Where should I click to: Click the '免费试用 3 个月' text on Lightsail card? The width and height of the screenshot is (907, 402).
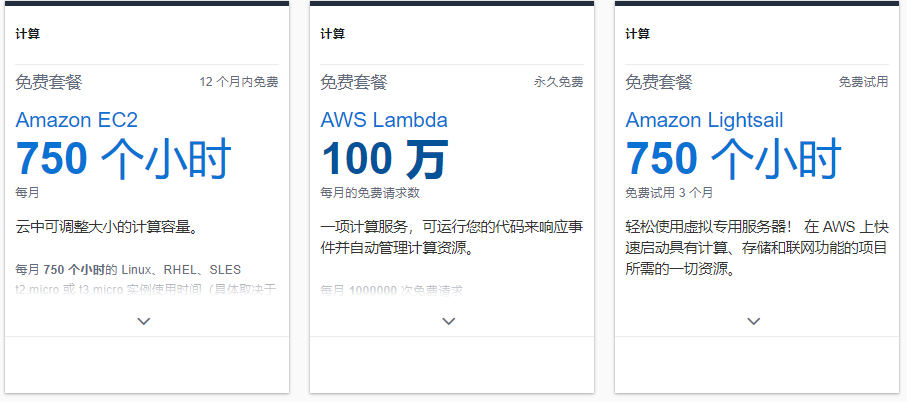pyautogui.click(x=669, y=193)
